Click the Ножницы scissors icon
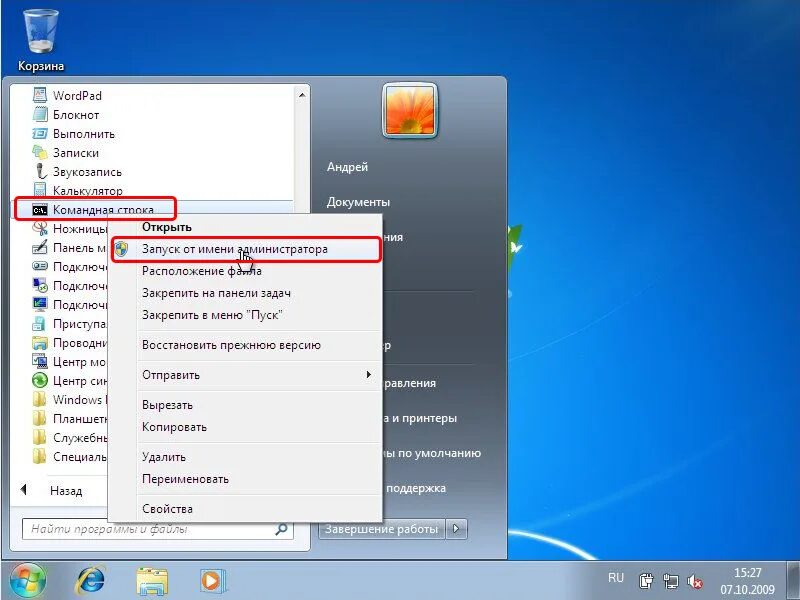800x600 pixels. (39, 229)
